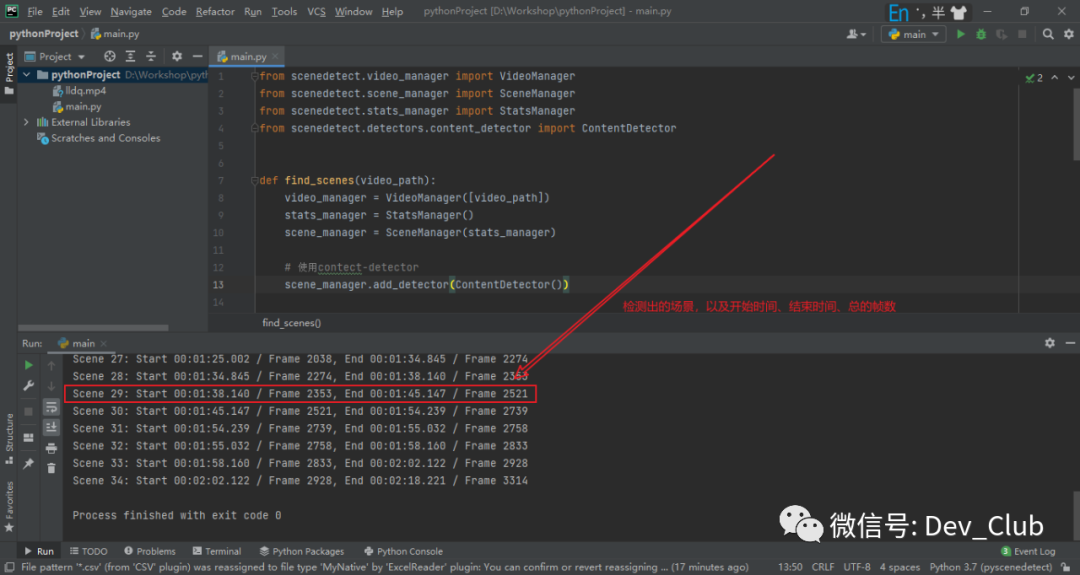
Task: Pin the Run tab with pin icon
Action: [28, 463]
